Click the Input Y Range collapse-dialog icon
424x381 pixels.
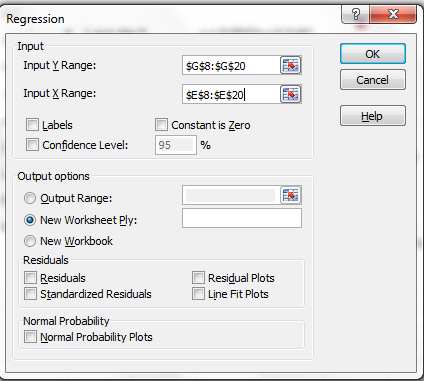tap(291, 65)
